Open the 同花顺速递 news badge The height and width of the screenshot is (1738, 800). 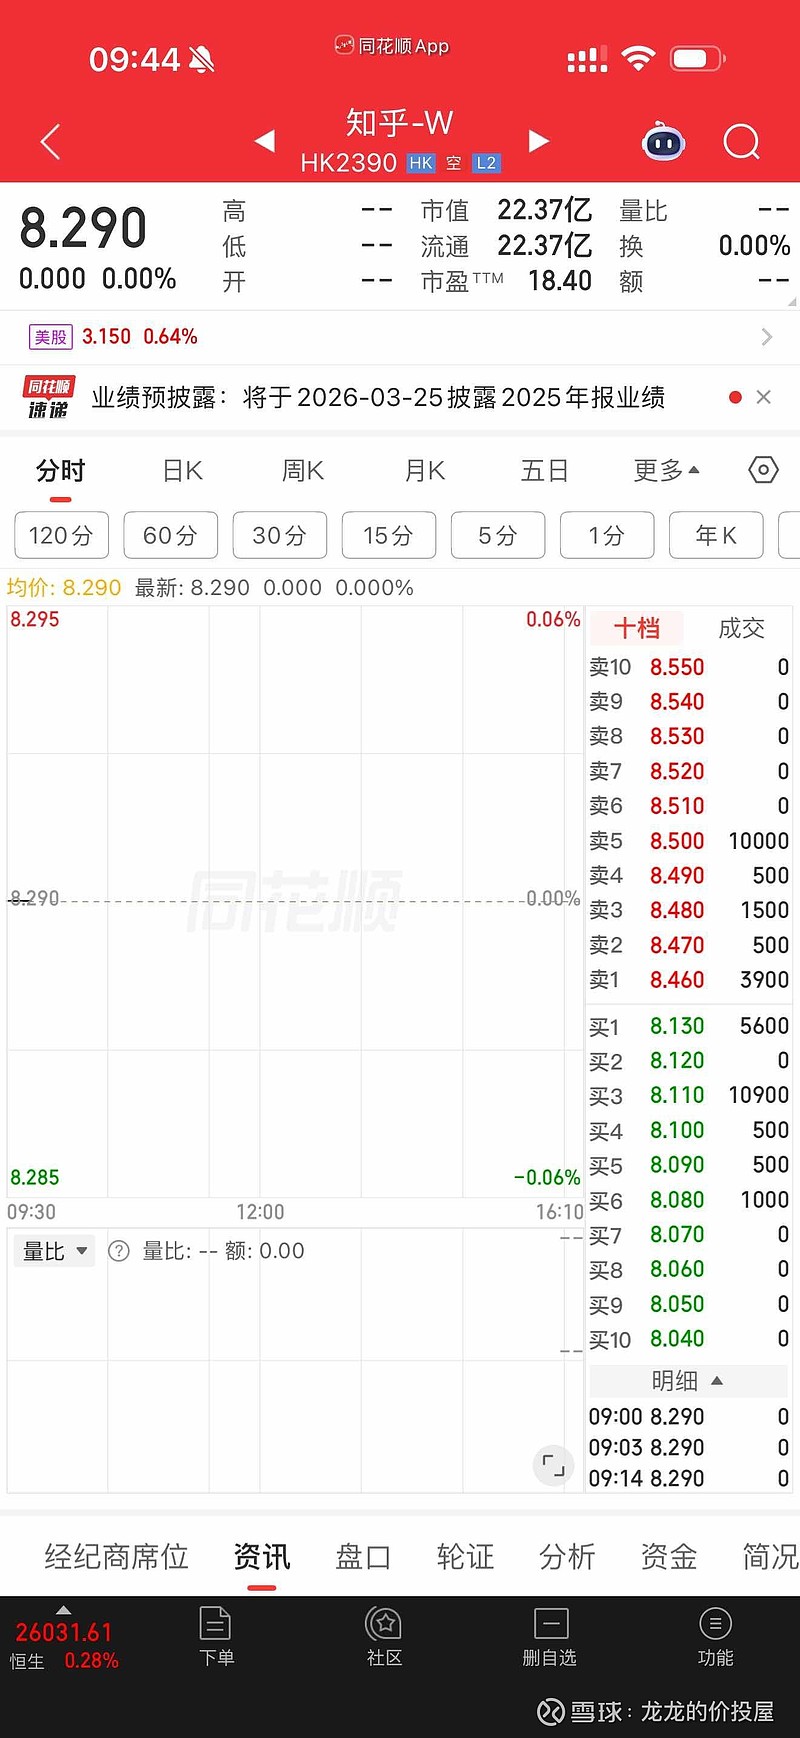tap(48, 397)
